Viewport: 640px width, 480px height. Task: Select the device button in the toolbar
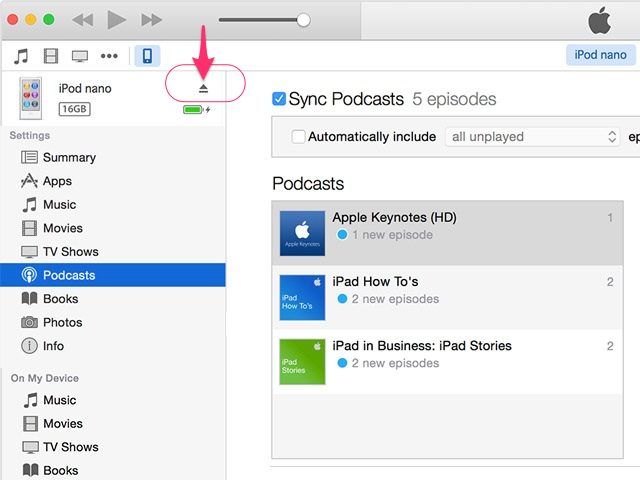[147, 56]
